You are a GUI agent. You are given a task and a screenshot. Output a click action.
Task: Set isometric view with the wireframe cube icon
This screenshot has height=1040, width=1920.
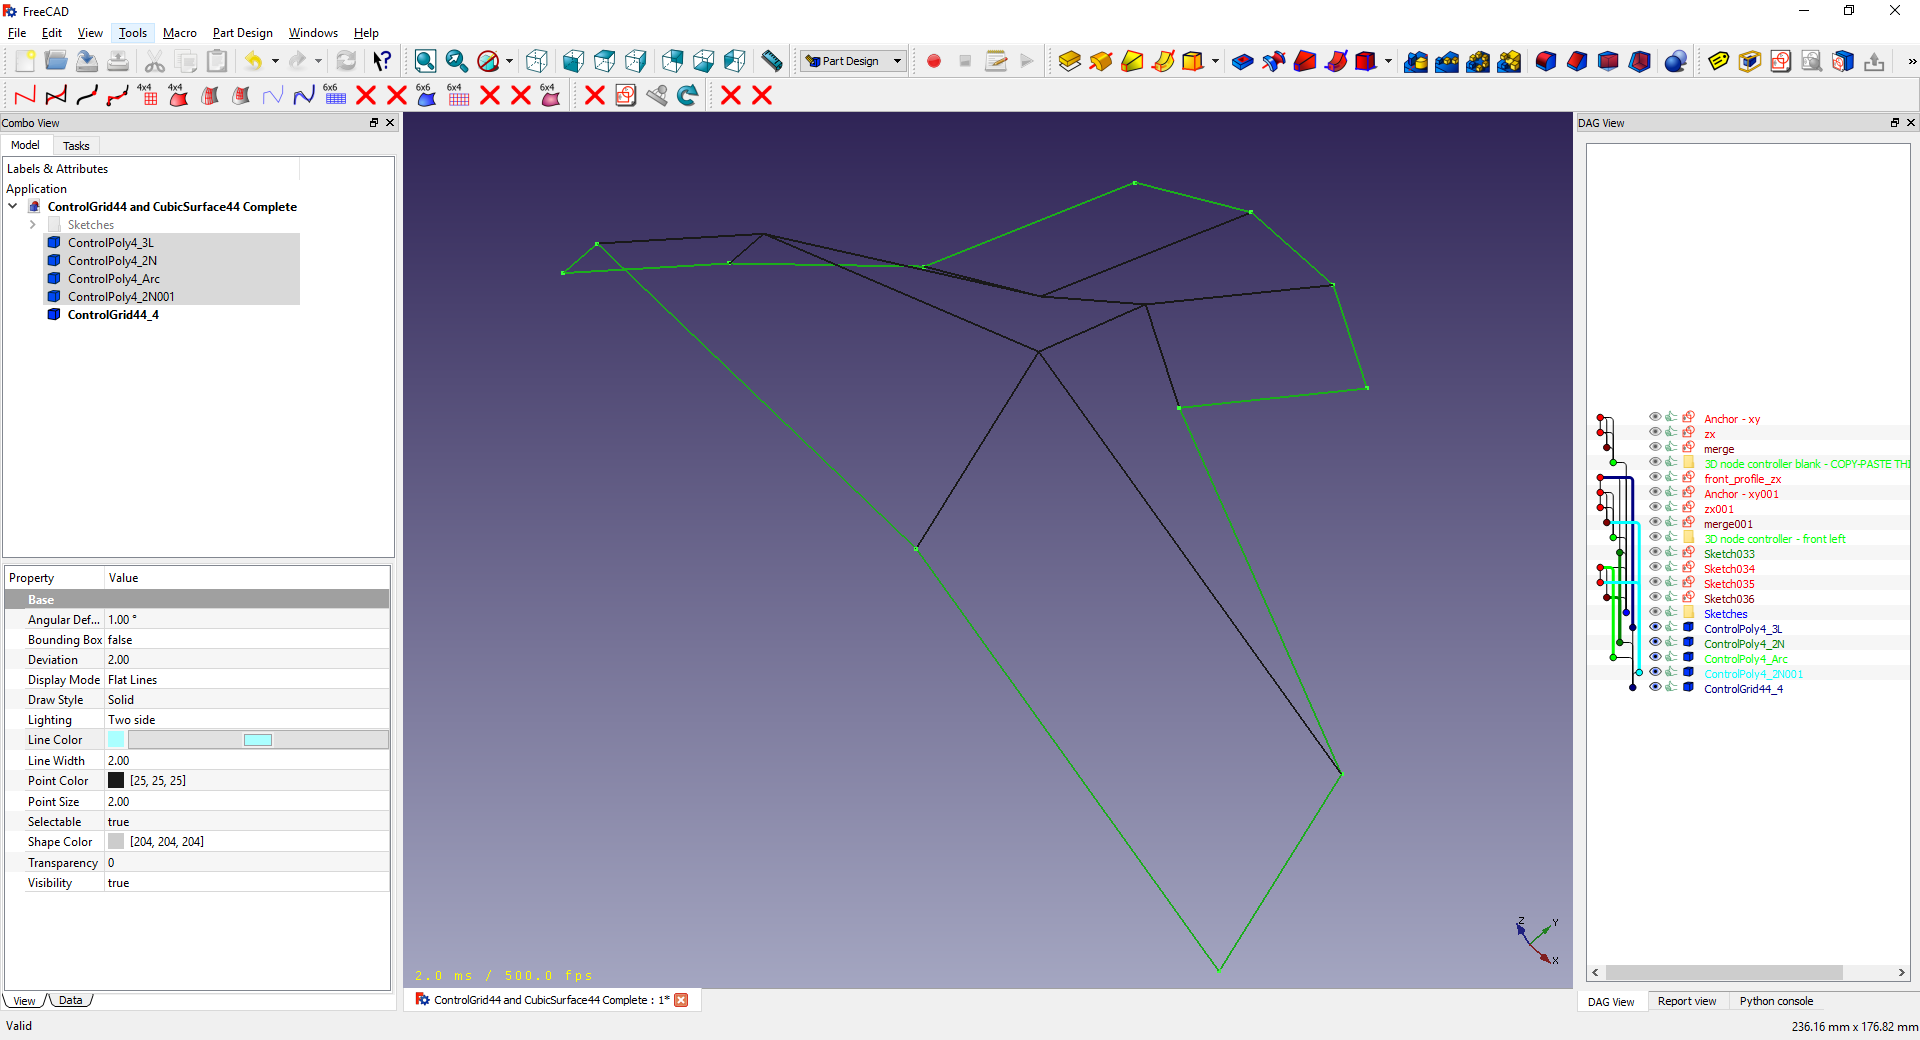click(x=537, y=61)
